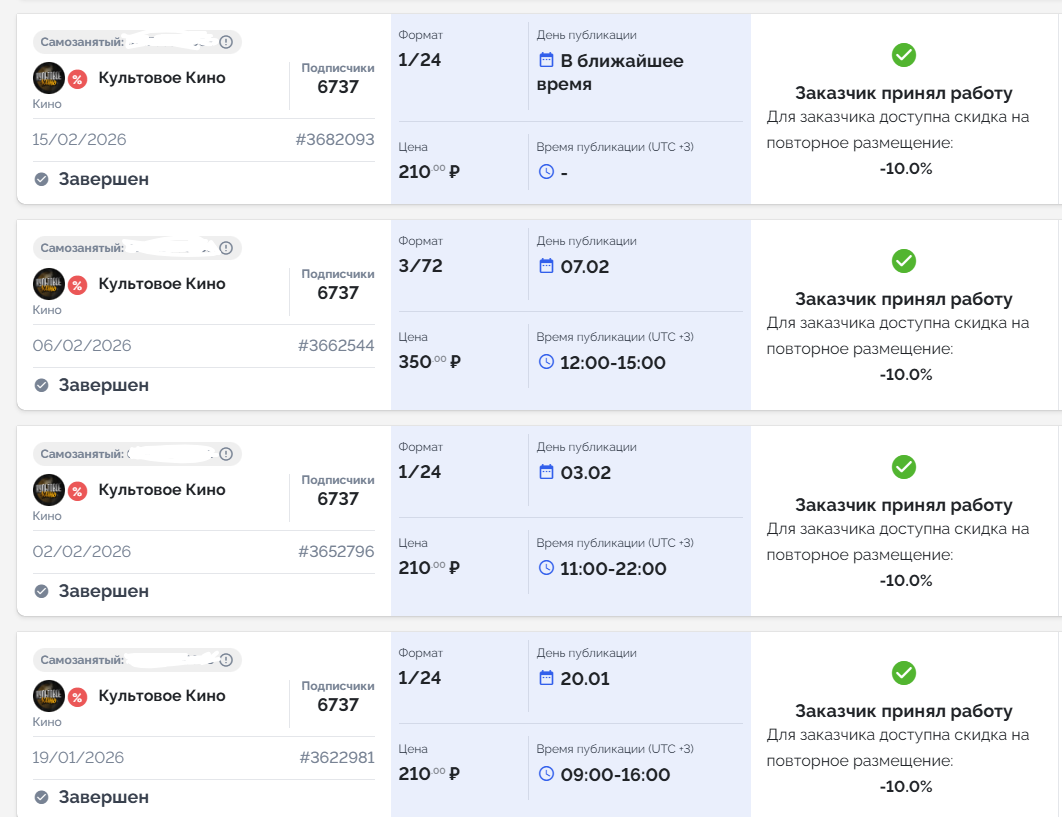Click red percent discount icon in order #3682093
1062x817 pixels.
point(77,79)
